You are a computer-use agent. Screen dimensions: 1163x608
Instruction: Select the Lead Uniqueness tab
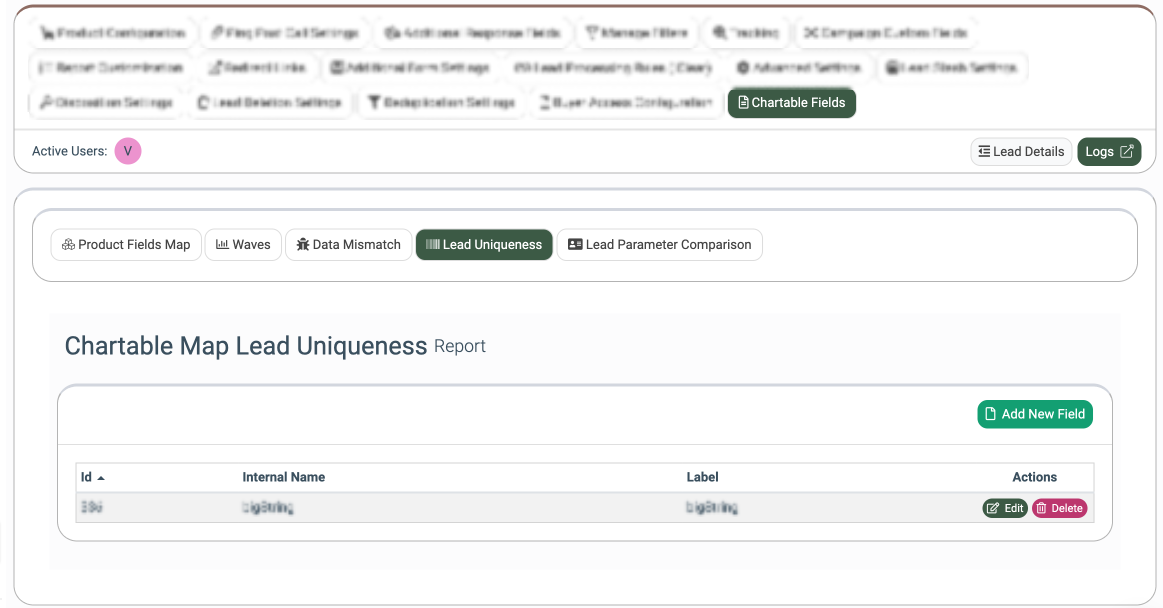pyautogui.click(x=484, y=245)
